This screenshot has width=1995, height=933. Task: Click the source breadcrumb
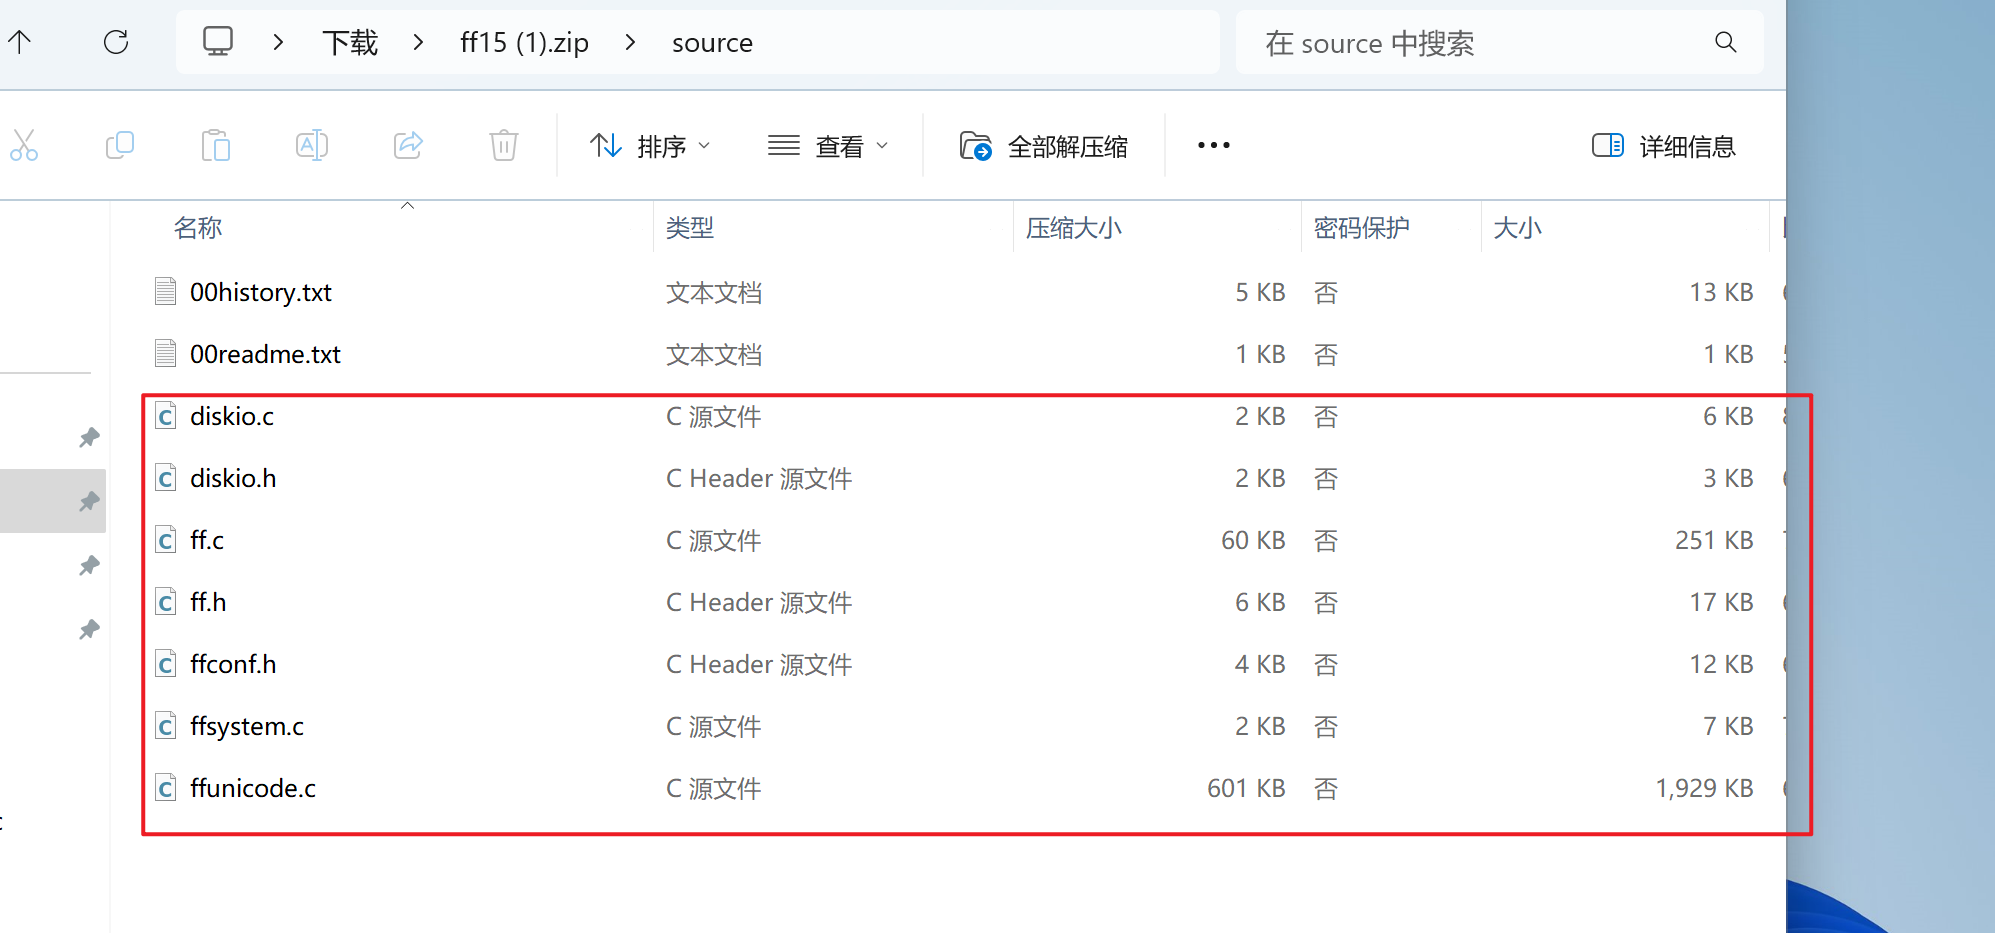coord(712,43)
